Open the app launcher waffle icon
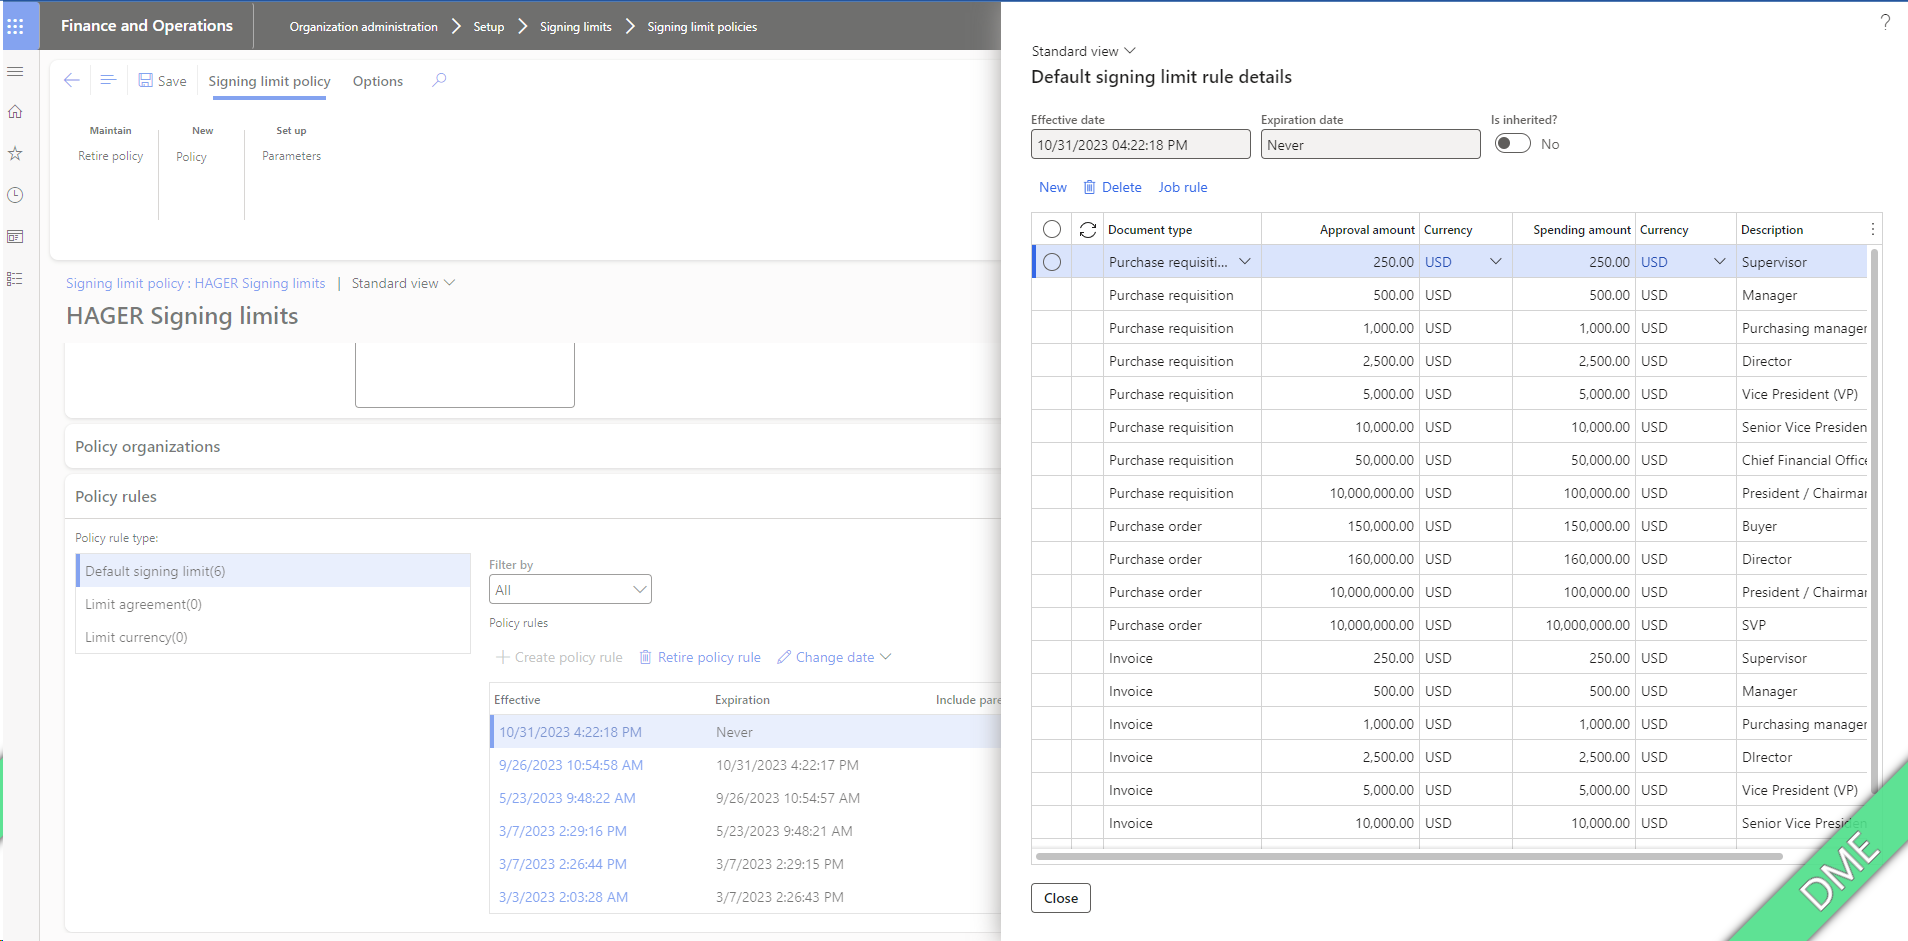Image resolution: width=1908 pixels, height=941 pixels. pos(15,26)
